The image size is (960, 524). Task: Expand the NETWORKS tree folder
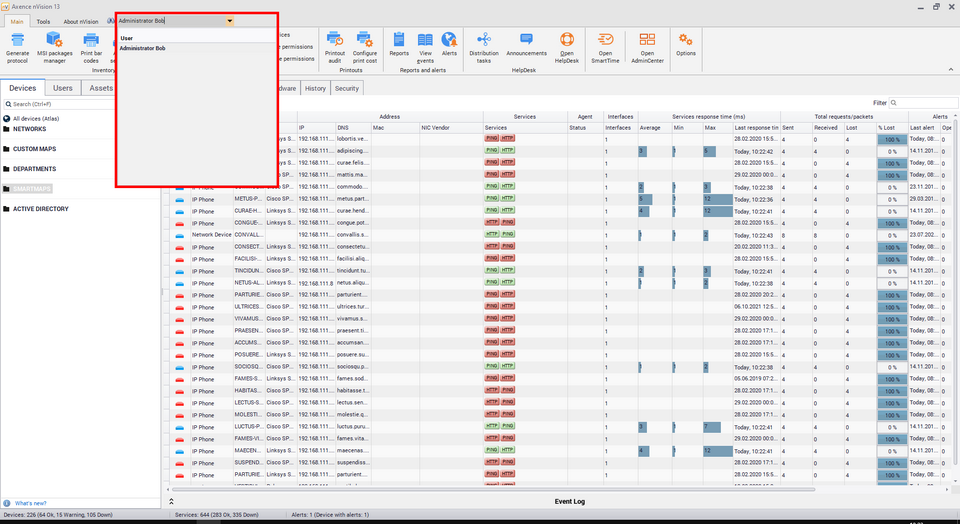(x=6, y=129)
